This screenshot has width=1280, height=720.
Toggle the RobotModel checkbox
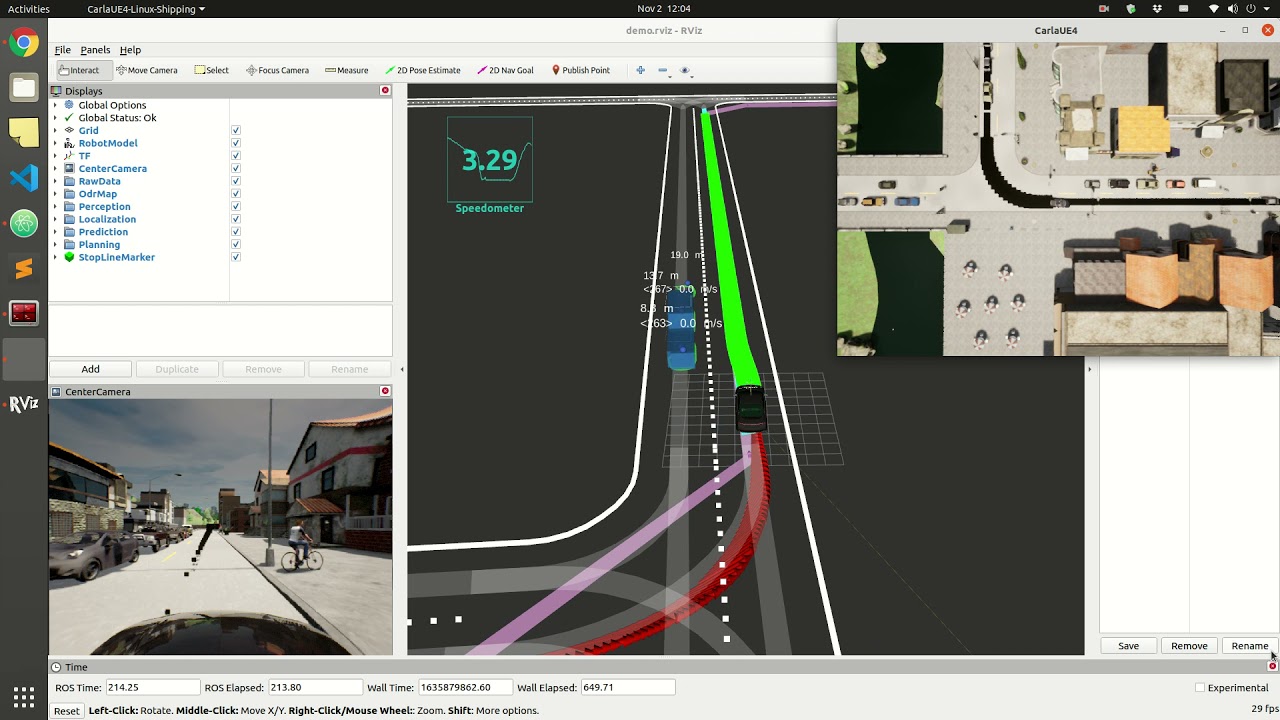(236, 143)
